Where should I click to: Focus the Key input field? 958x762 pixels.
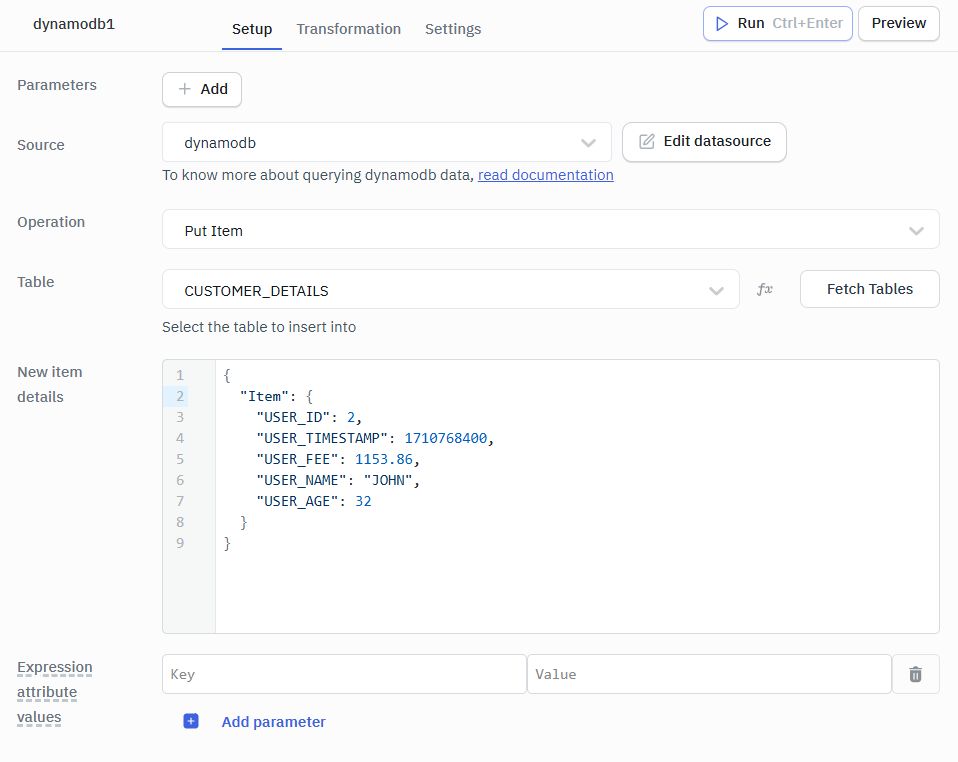(x=344, y=674)
